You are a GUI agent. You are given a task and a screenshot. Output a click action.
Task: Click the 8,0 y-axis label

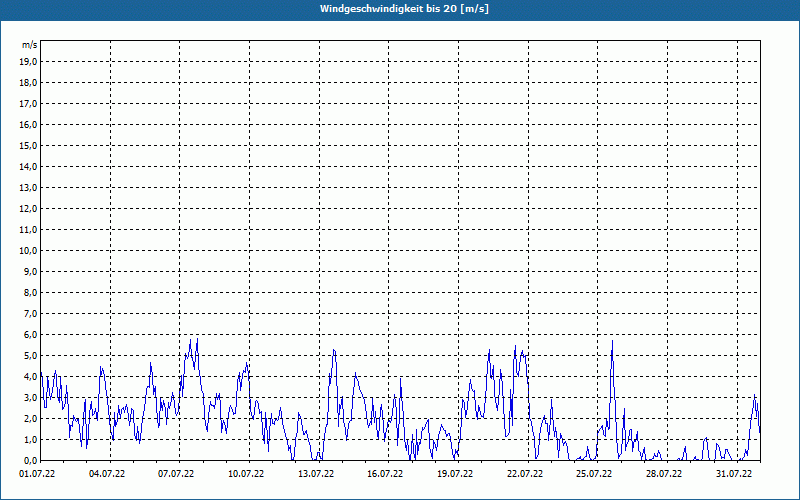(x=30, y=292)
